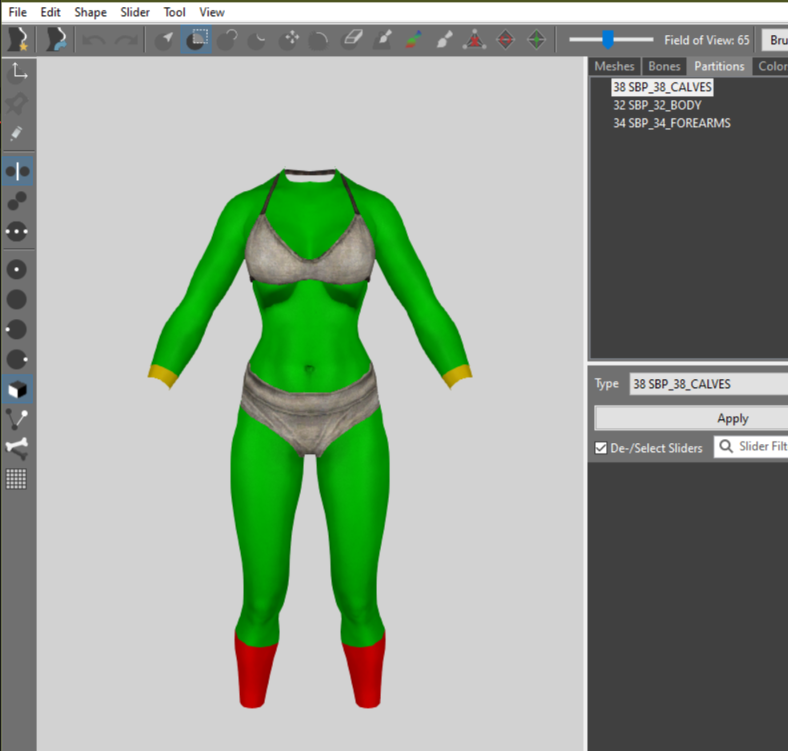The image size is (788, 751).
Task: Choose the Collapse Vertex tool
Action: click(475, 39)
